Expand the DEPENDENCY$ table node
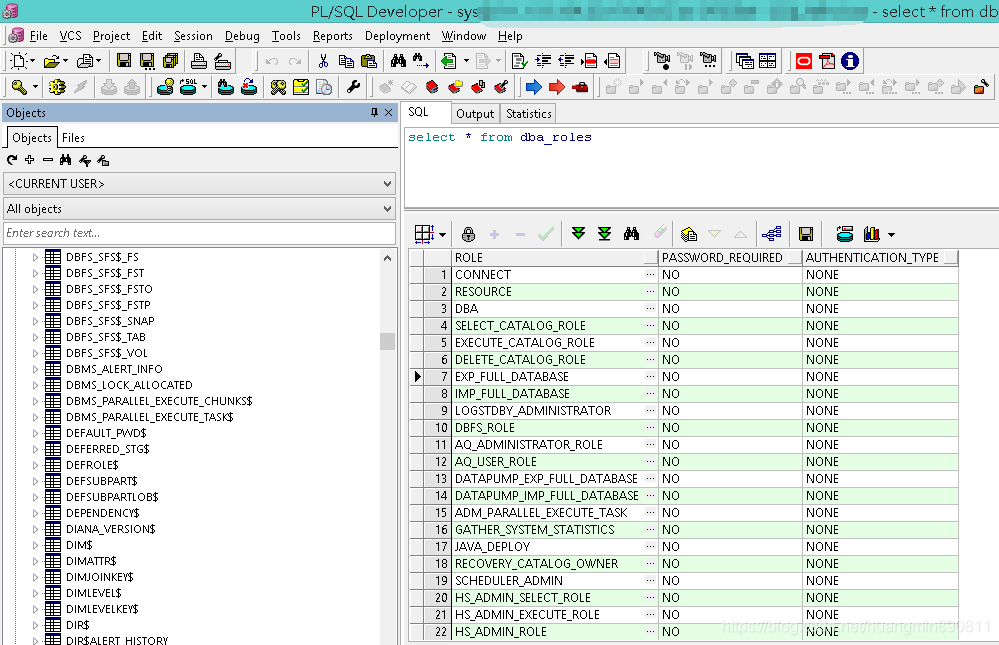Viewport: 999px width, 645px height. point(35,513)
